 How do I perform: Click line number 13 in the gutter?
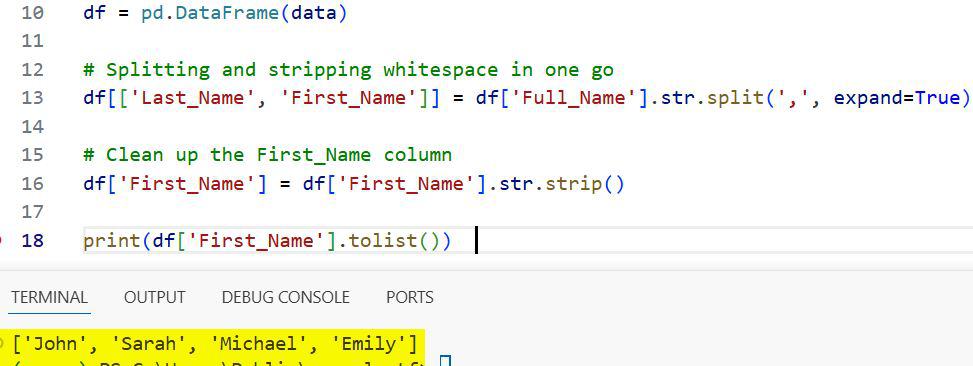[32, 98]
